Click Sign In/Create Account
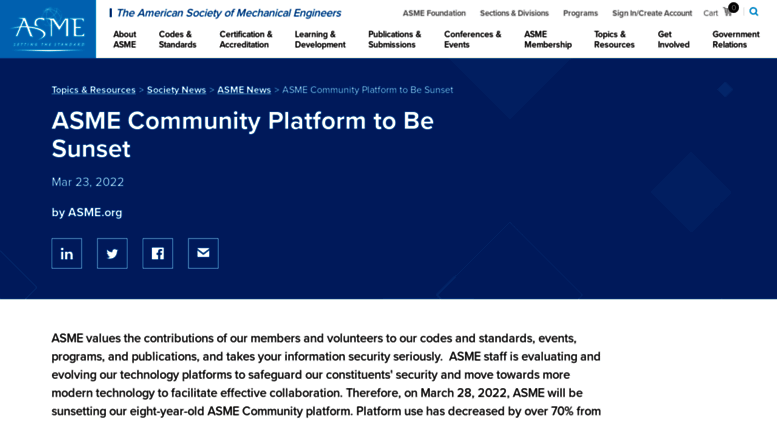The image size is (777, 423). click(x=652, y=13)
